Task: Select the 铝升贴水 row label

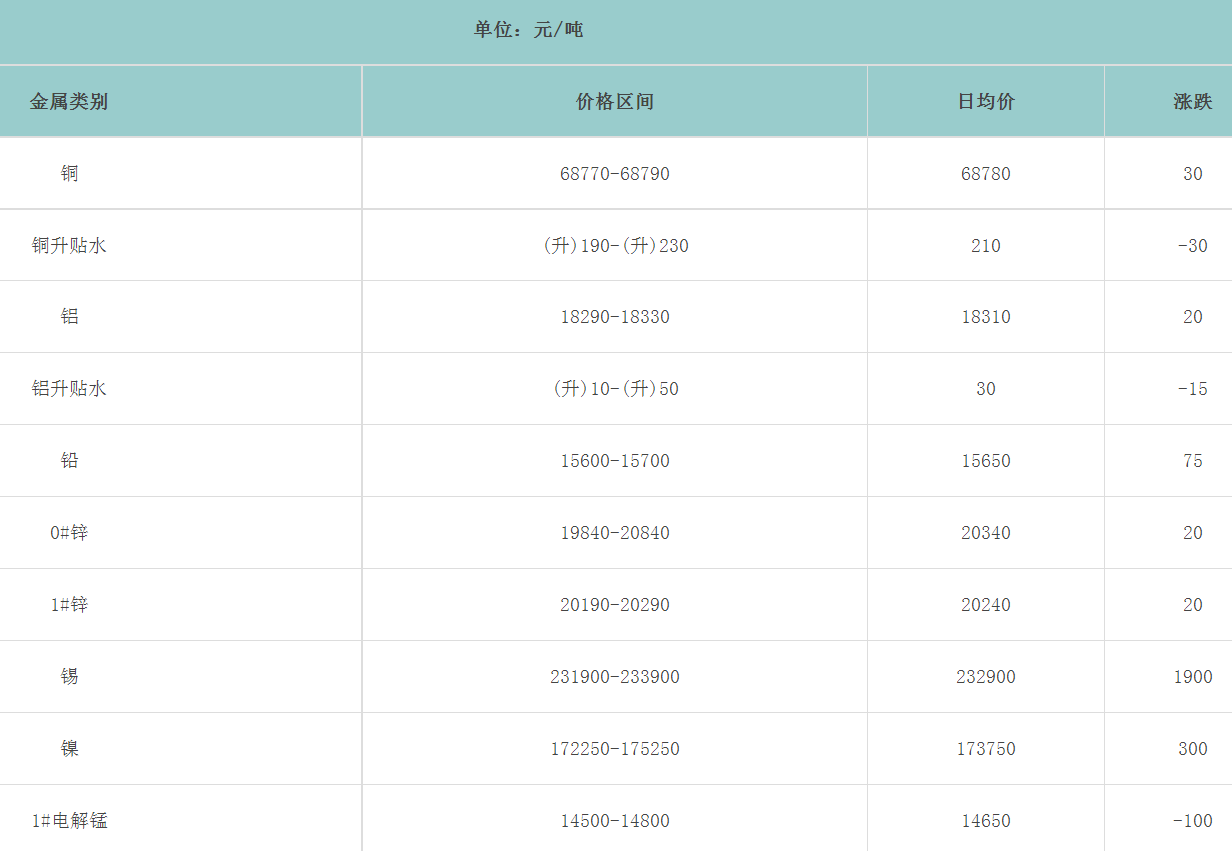Action: coord(69,389)
